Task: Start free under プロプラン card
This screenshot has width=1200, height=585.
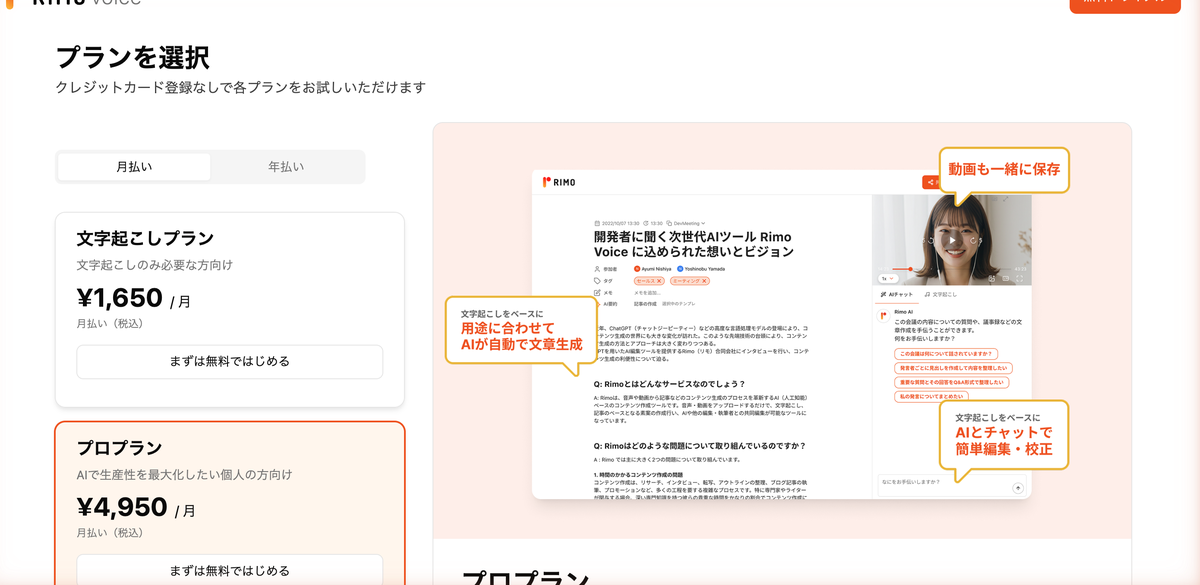Action: (x=230, y=570)
